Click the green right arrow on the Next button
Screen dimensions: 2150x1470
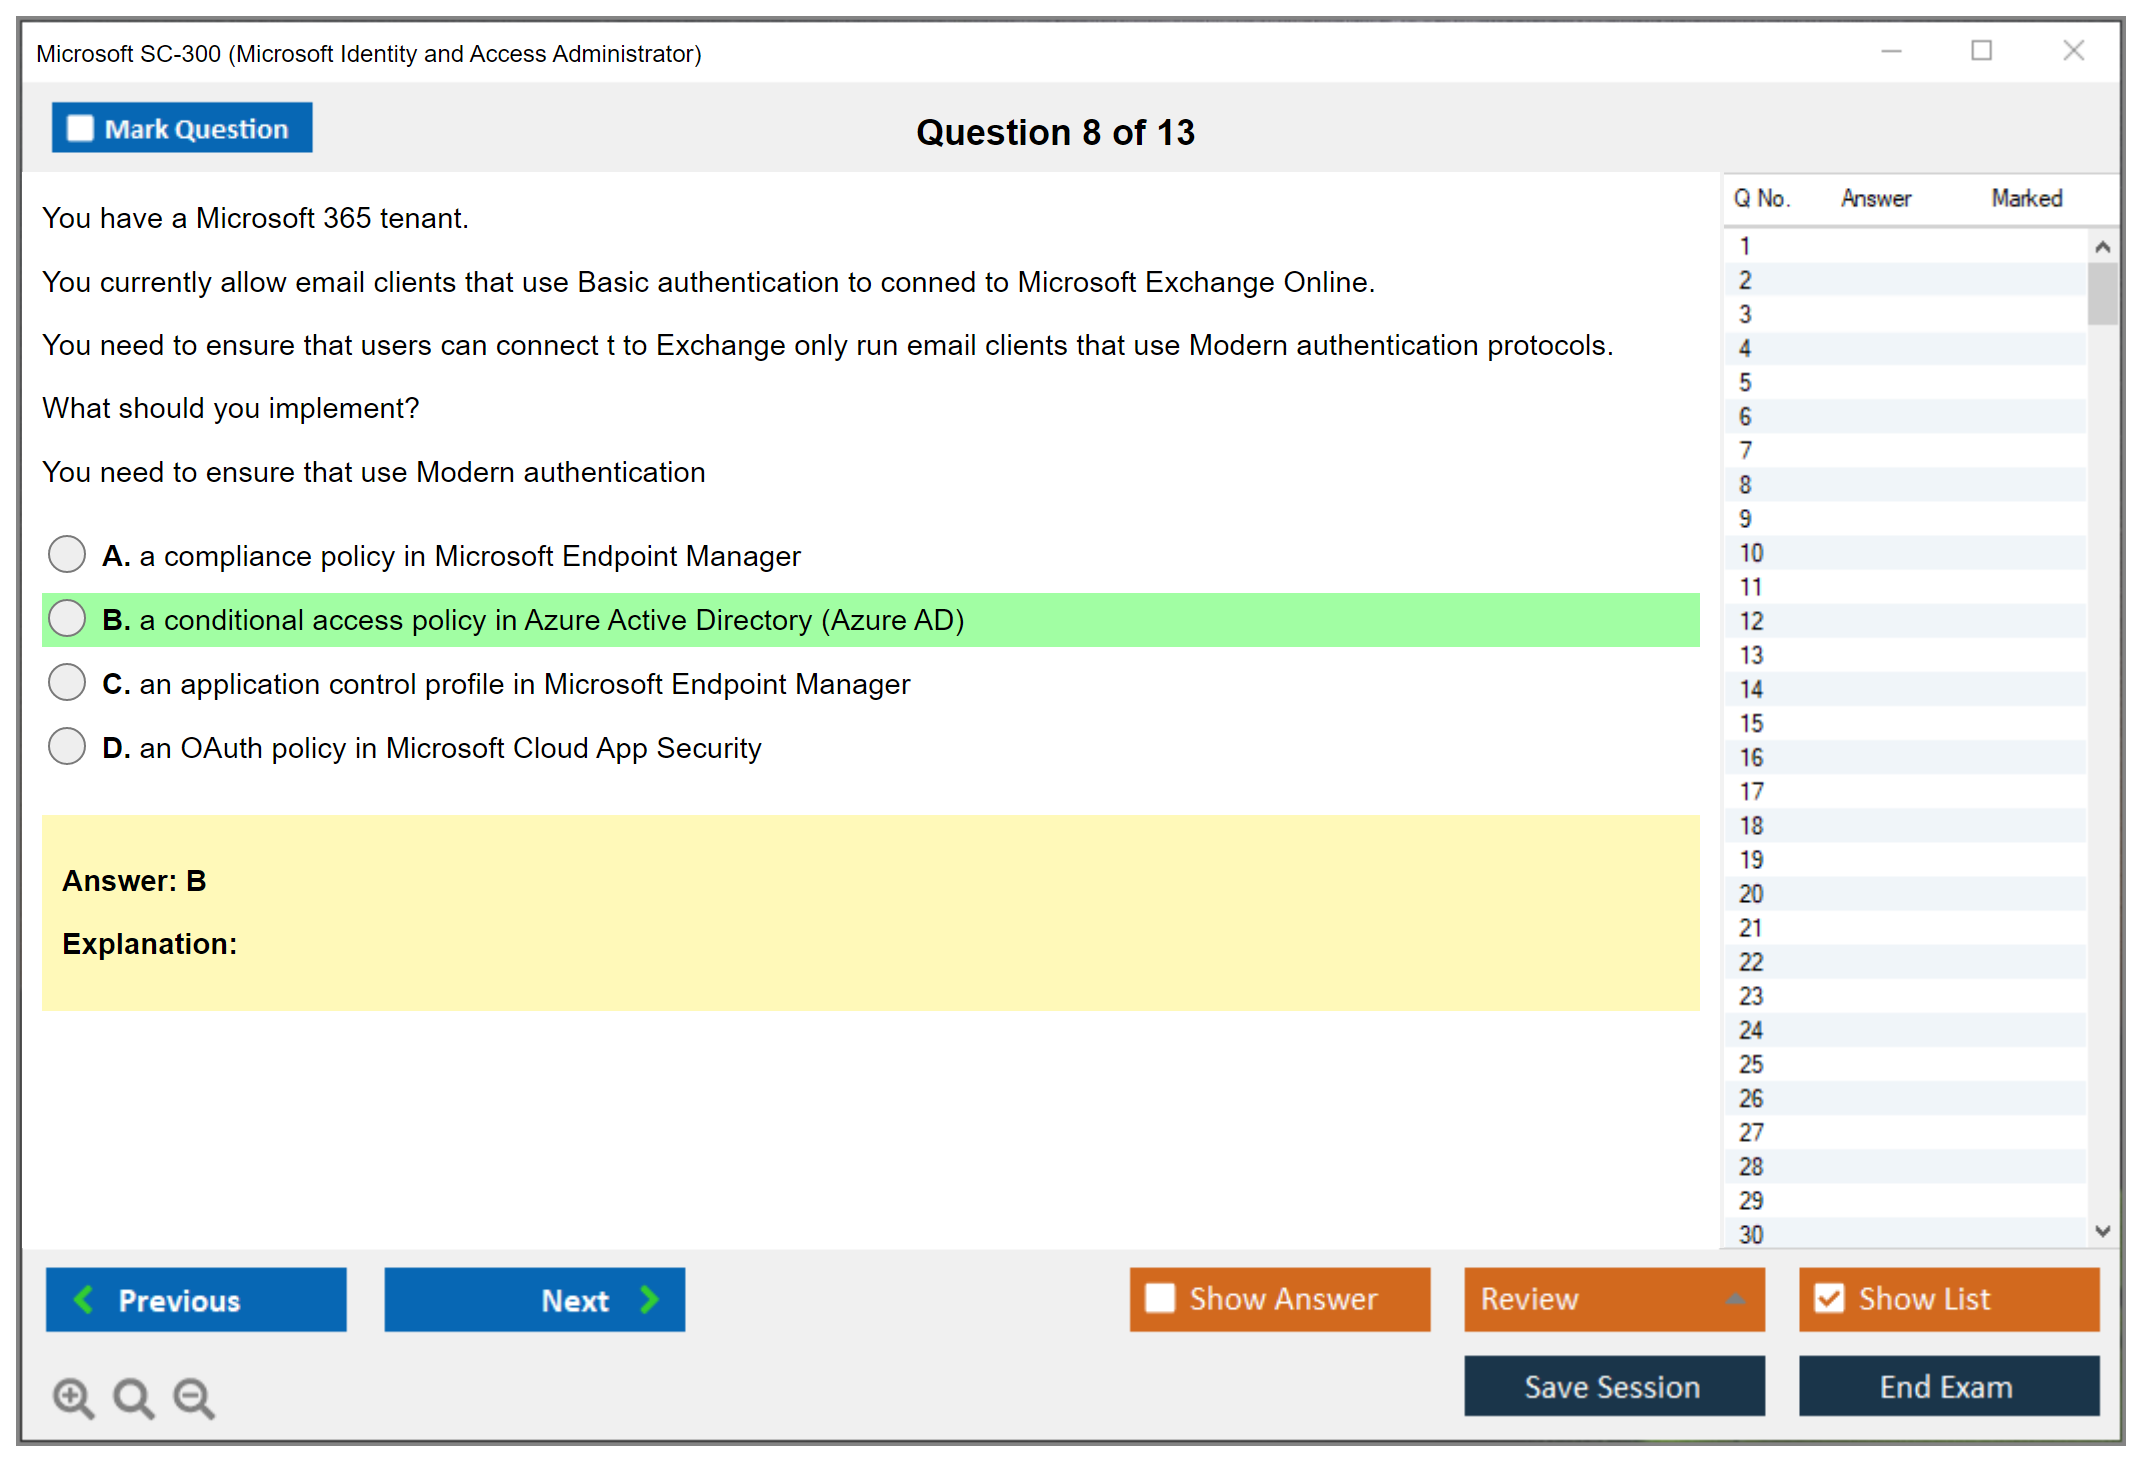coord(649,1299)
